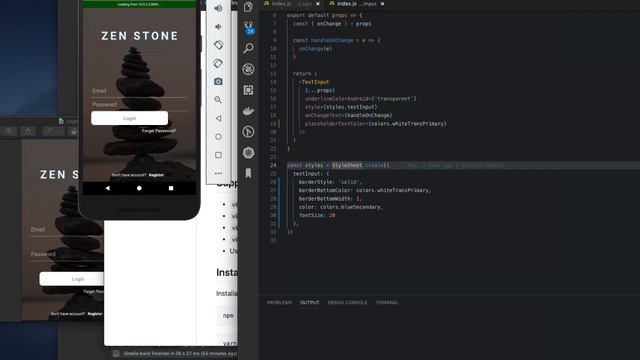Open VS Code Explorer files icon
This screenshot has height=360, width=640.
(x=248, y=7)
